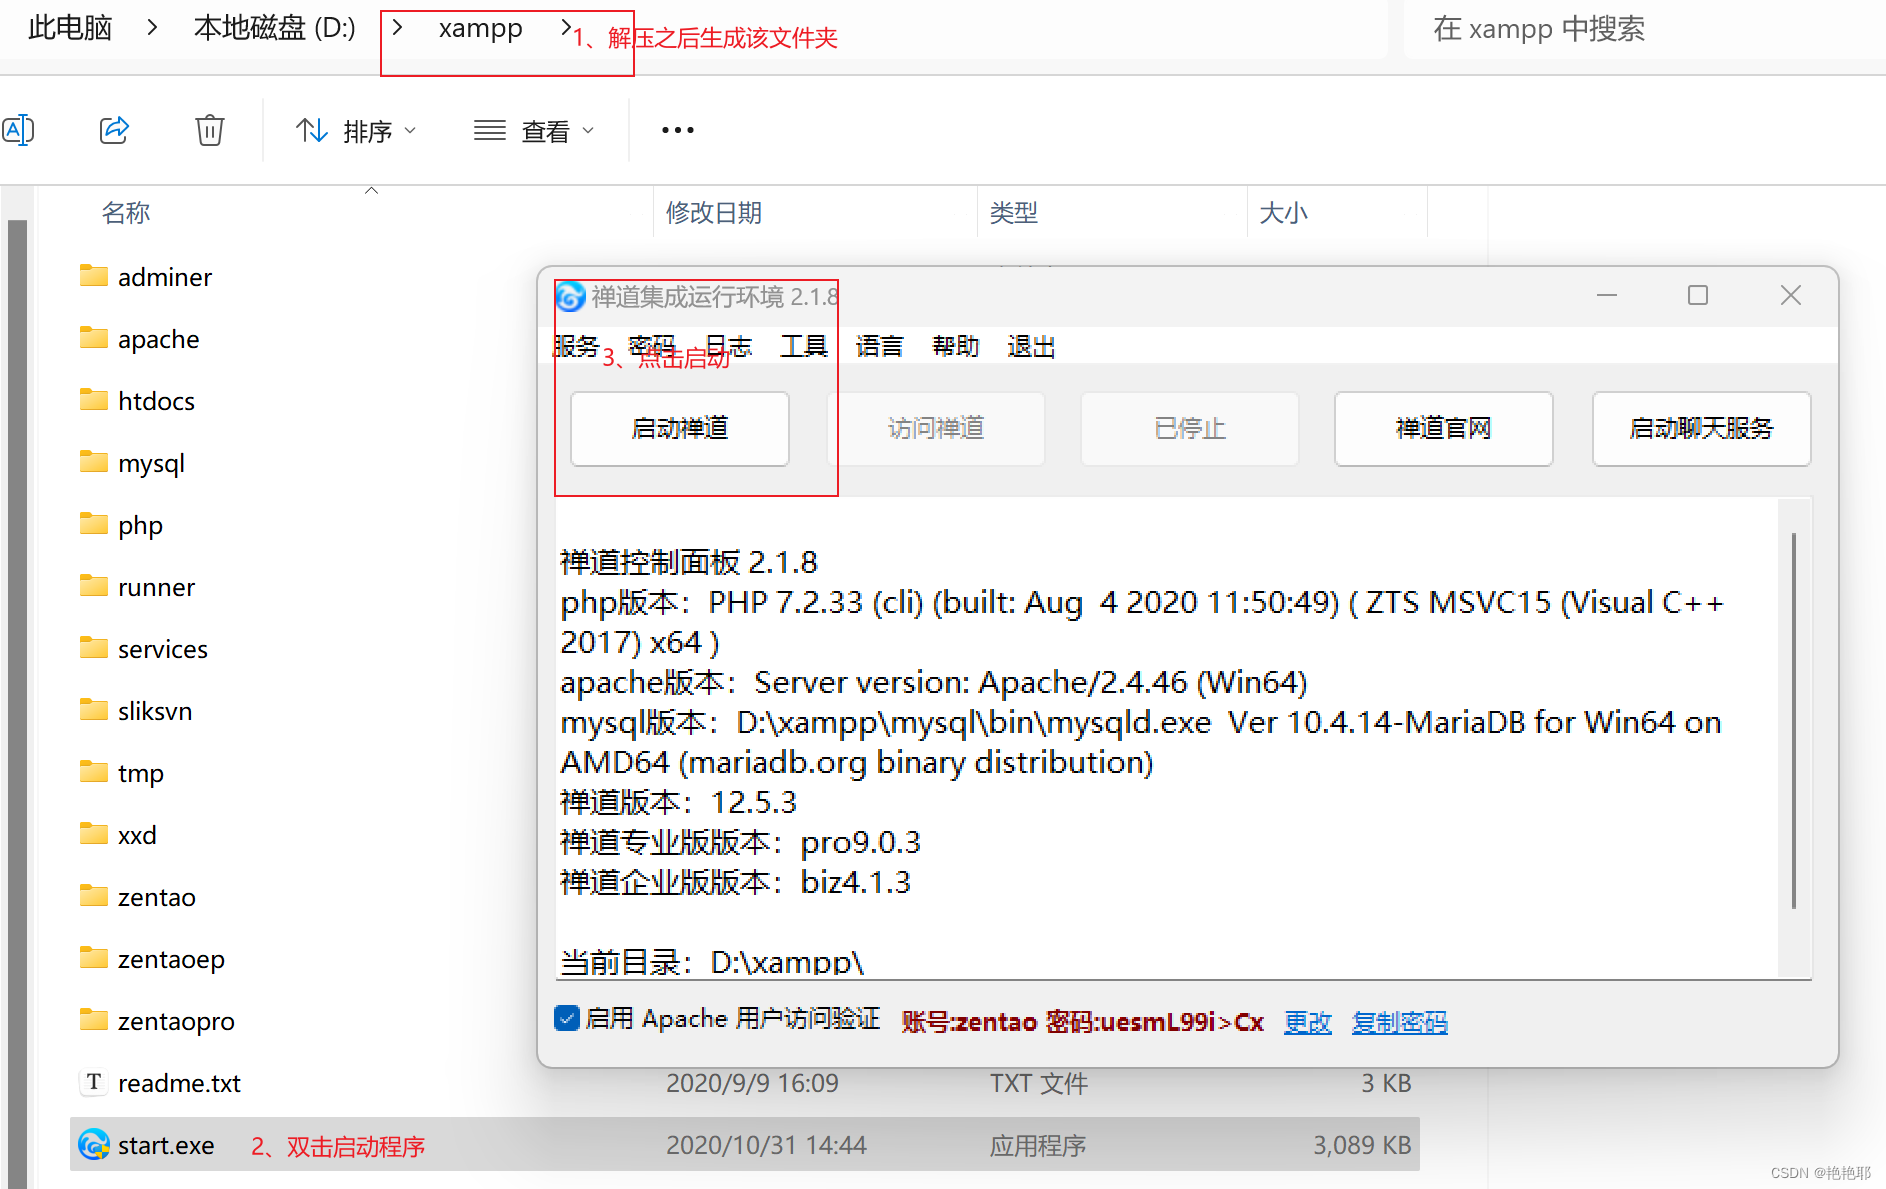Image resolution: width=1886 pixels, height=1189 pixels.
Task: Select the zentaopro folder icon
Action: coord(94,1019)
